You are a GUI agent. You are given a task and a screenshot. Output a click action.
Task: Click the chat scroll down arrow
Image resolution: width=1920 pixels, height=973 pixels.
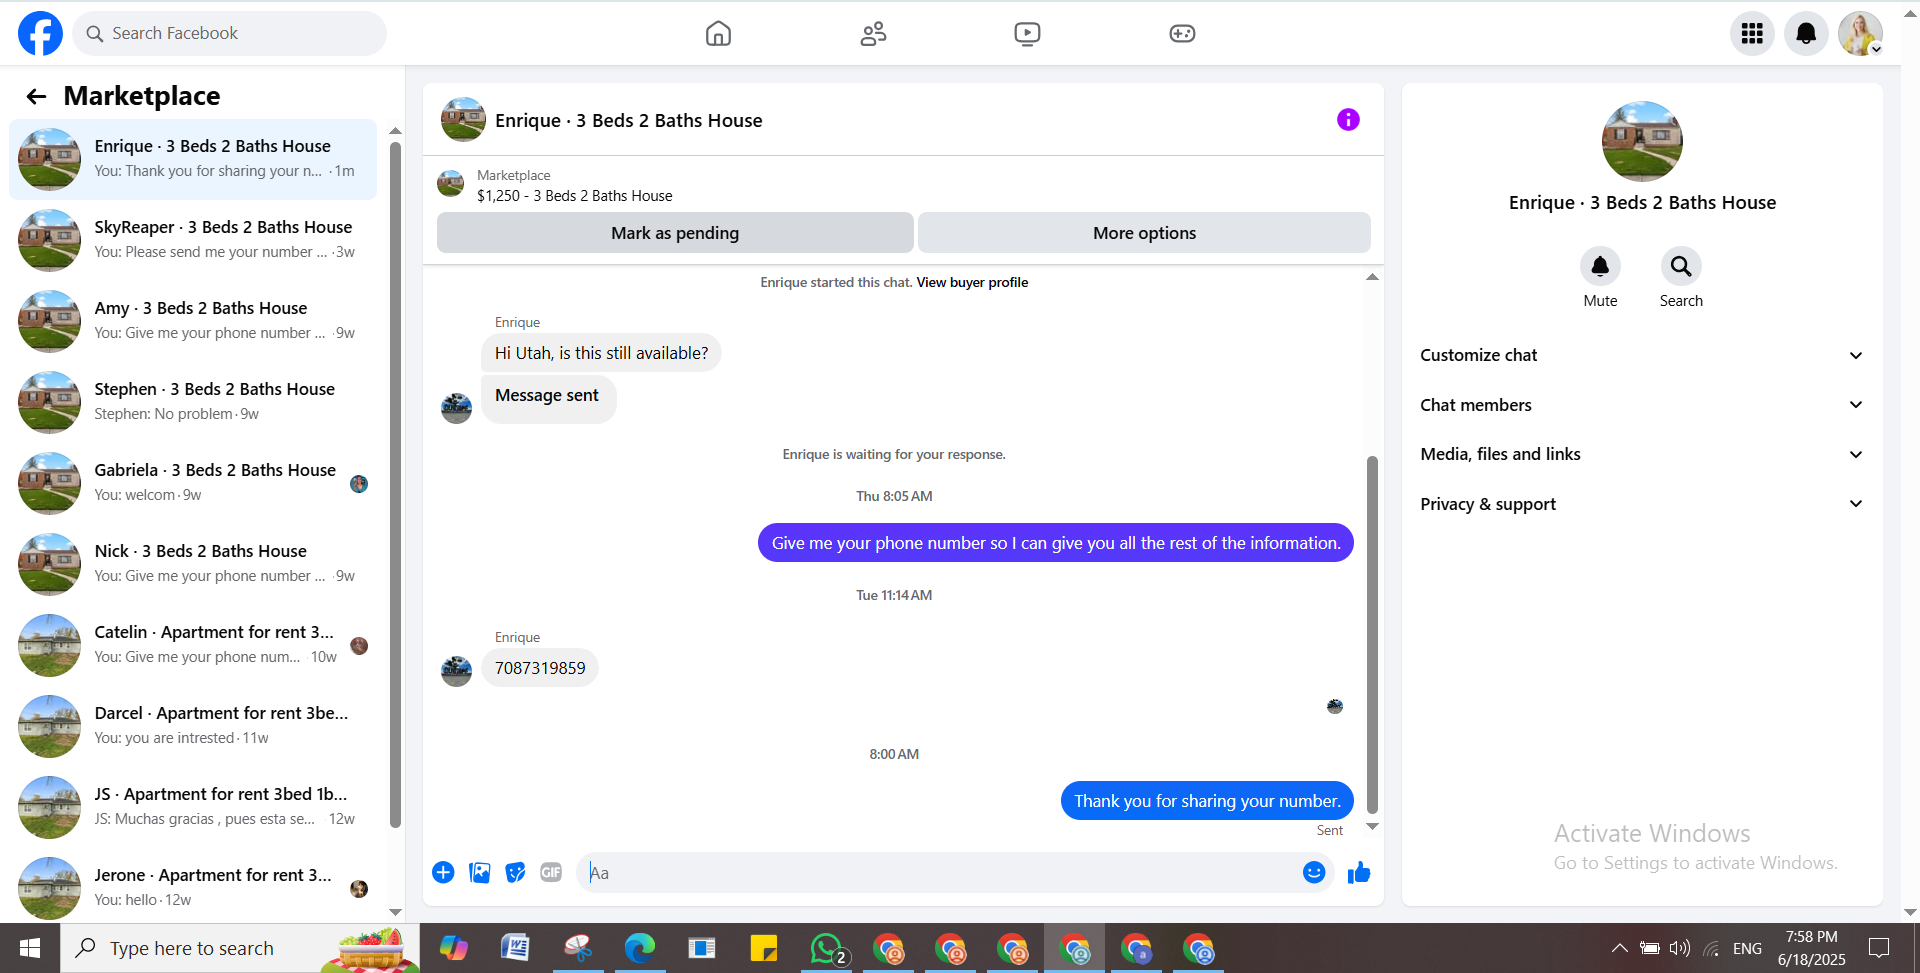click(x=1372, y=827)
